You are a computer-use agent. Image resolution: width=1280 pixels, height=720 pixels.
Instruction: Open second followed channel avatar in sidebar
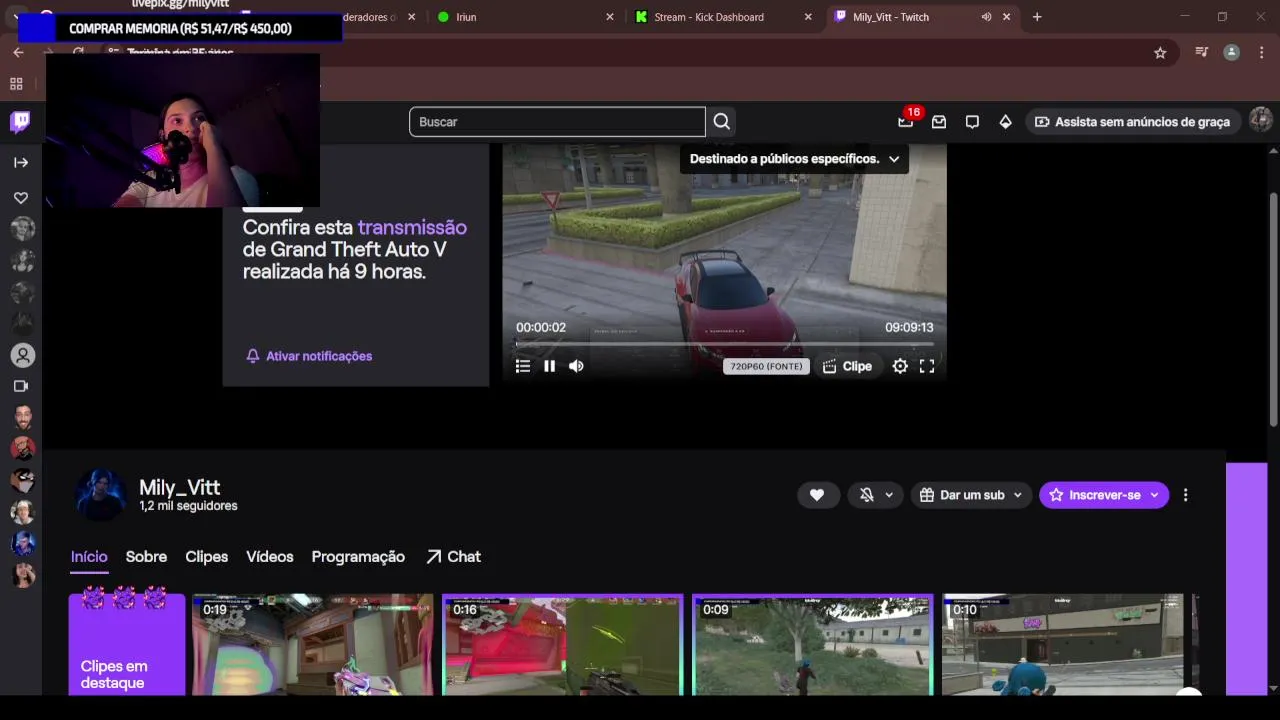coord(22,260)
